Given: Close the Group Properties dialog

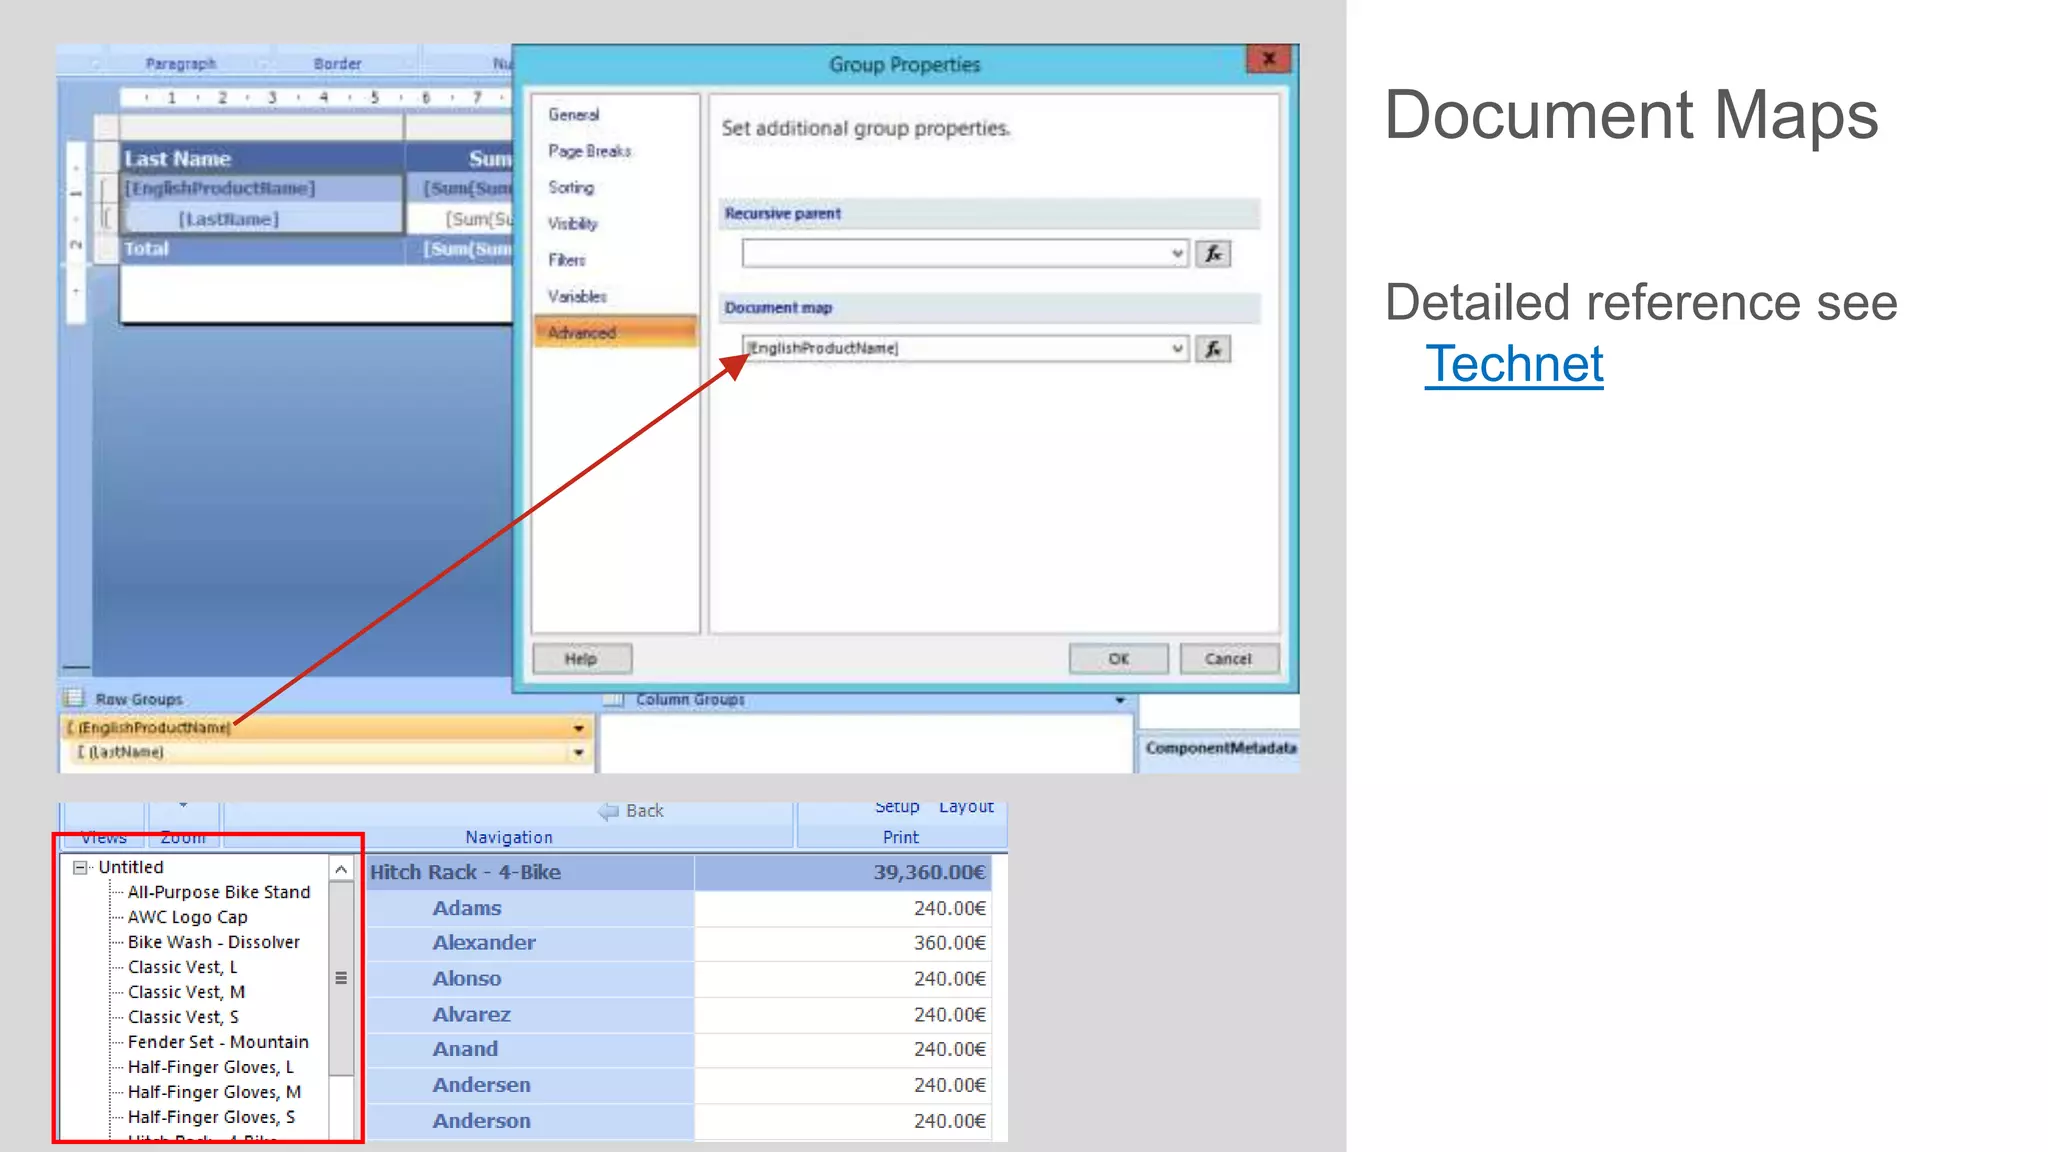Looking at the screenshot, I should coord(1269,60).
